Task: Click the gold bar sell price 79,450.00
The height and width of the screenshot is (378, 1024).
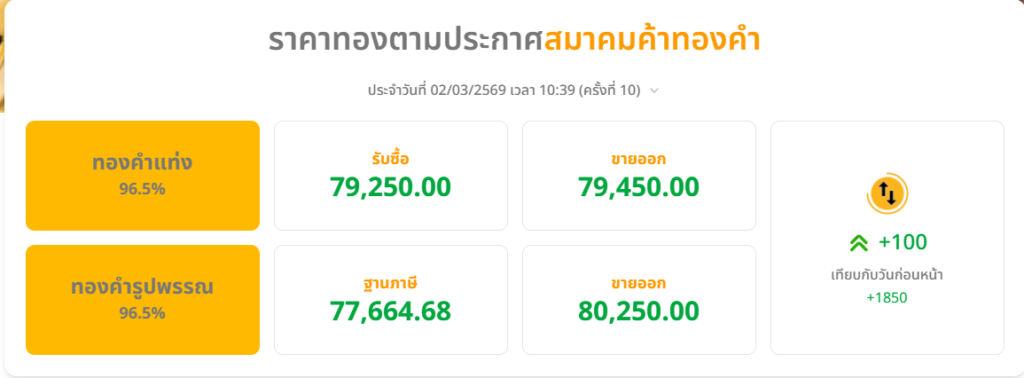Action: 639,187
